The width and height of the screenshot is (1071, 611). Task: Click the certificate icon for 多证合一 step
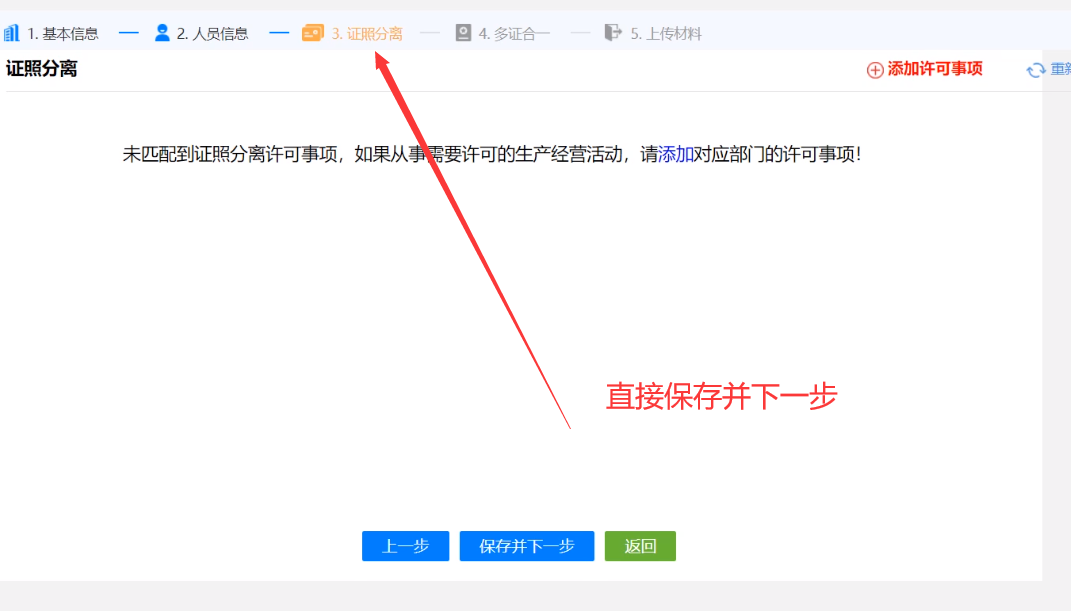463,33
